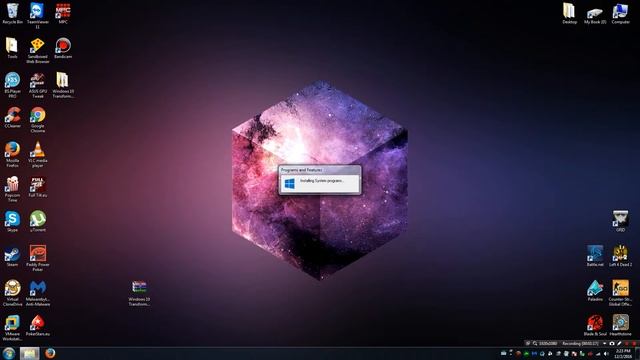Launch the ASUS GPU Tweak shortcut
Image resolution: width=640 pixels, height=360 pixels.
click(x=38, y=84)
